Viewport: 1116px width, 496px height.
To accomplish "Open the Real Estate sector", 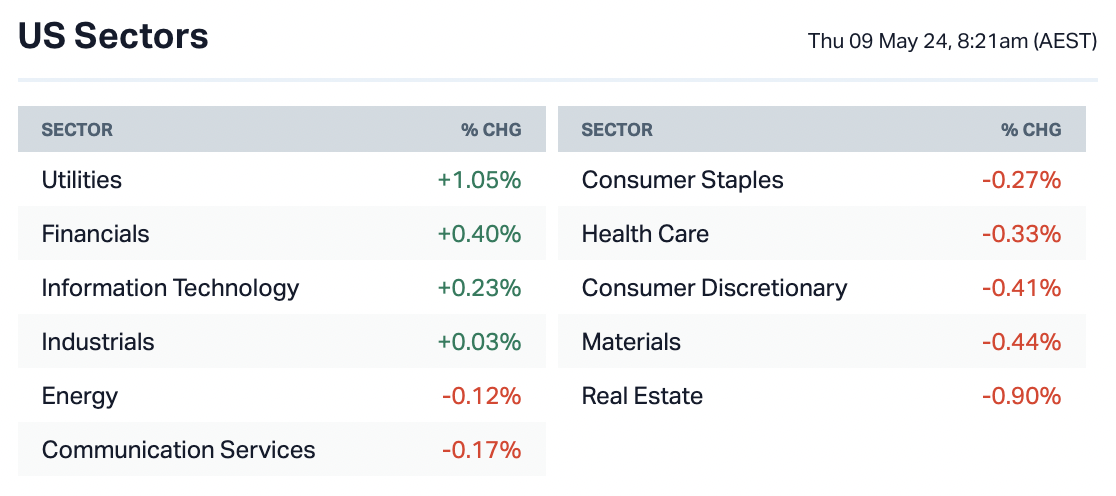I will pos(642,396).
